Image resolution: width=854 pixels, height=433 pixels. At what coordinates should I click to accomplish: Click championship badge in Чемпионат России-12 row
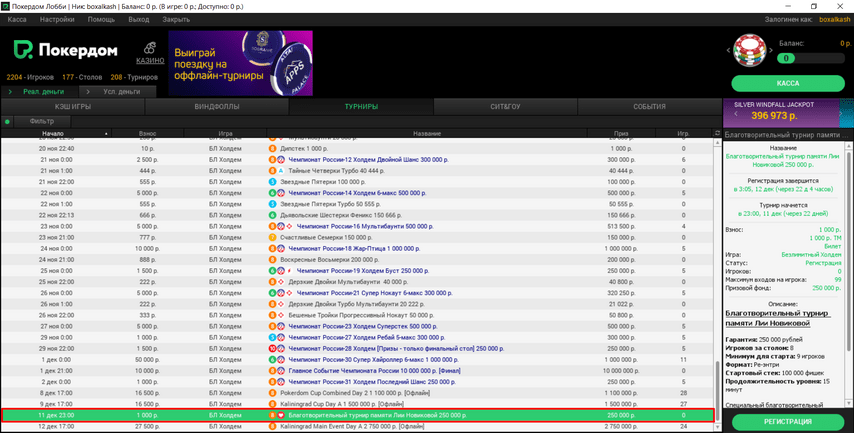281,160
